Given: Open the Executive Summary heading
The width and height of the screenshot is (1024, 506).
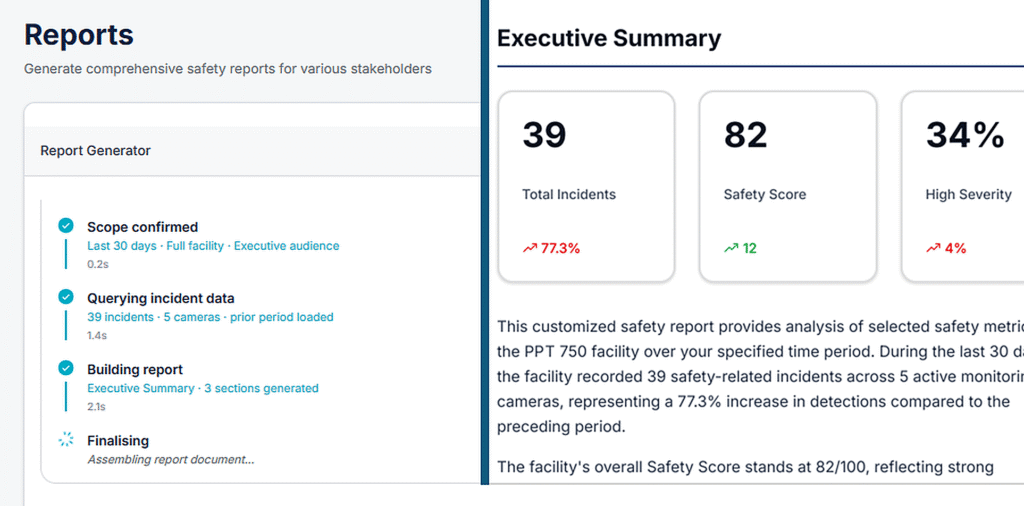Looking at the screenshot, I should 609,39.
